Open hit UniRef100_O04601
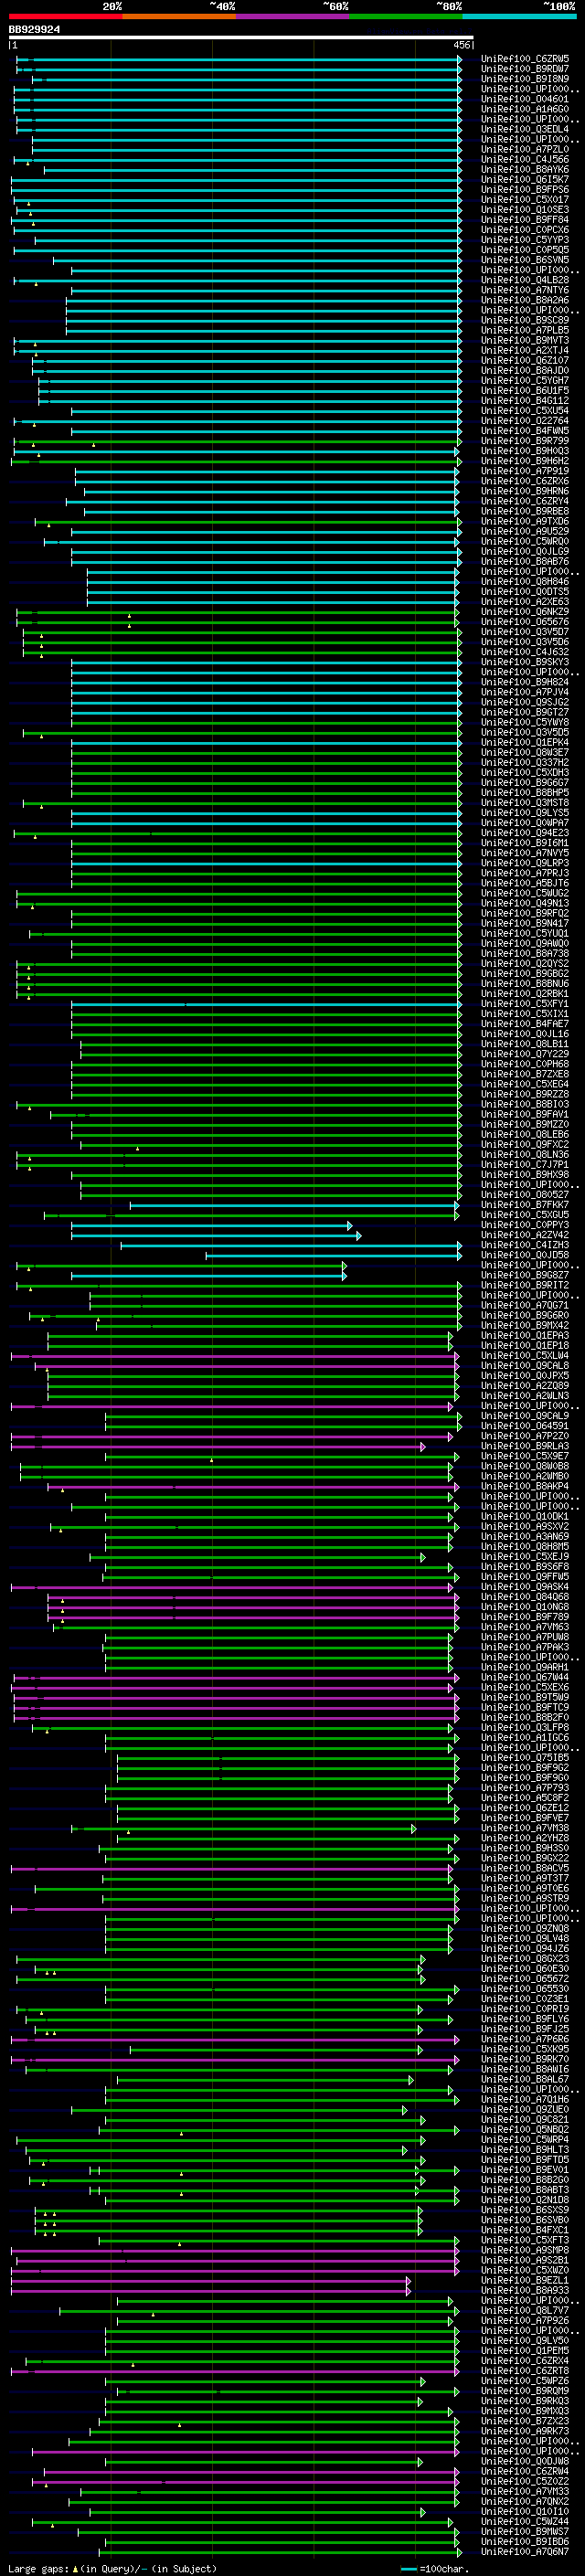This screenshot has width=585, height=2576. [x=525, y=99]
